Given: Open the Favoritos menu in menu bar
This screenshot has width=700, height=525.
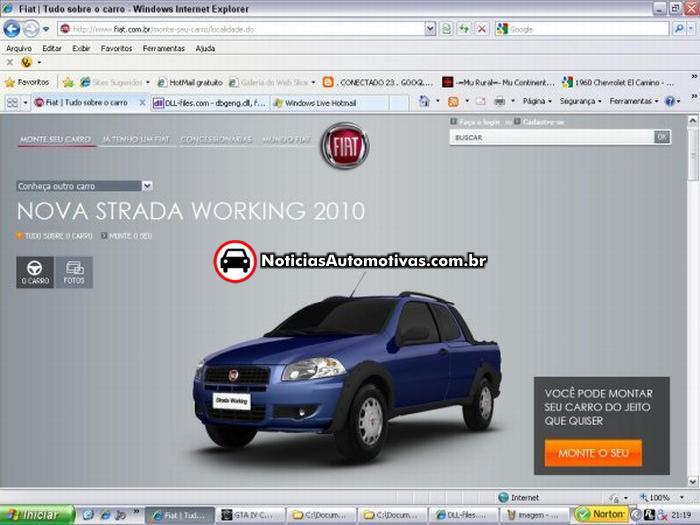Looking at the screenshot, I should pos(117,48).
